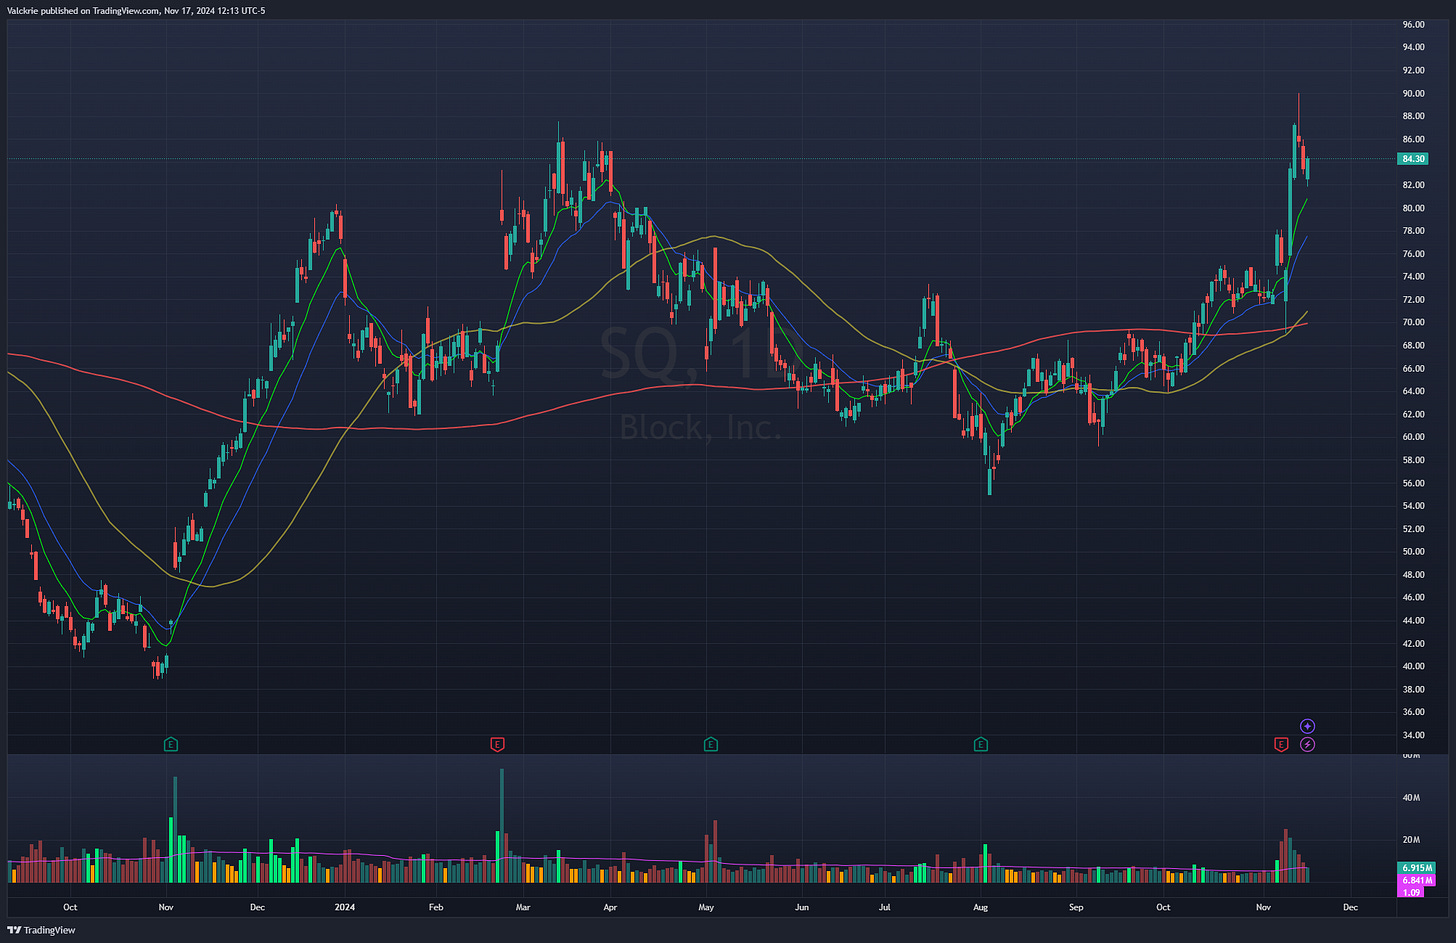Click the published-by header text at top
1456x943 pixels.
click(x=136, y=10)
